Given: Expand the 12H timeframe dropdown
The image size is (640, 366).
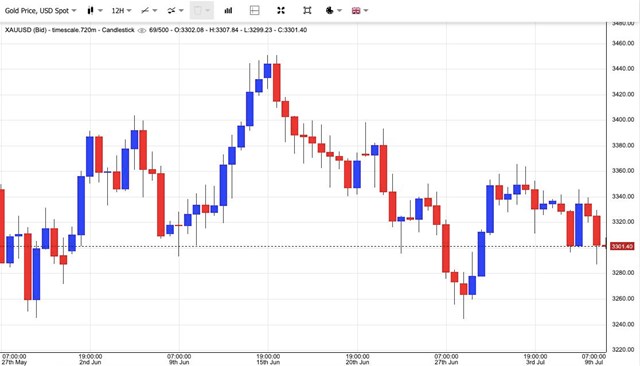Looking at the screenshot, I should [121, 11].
